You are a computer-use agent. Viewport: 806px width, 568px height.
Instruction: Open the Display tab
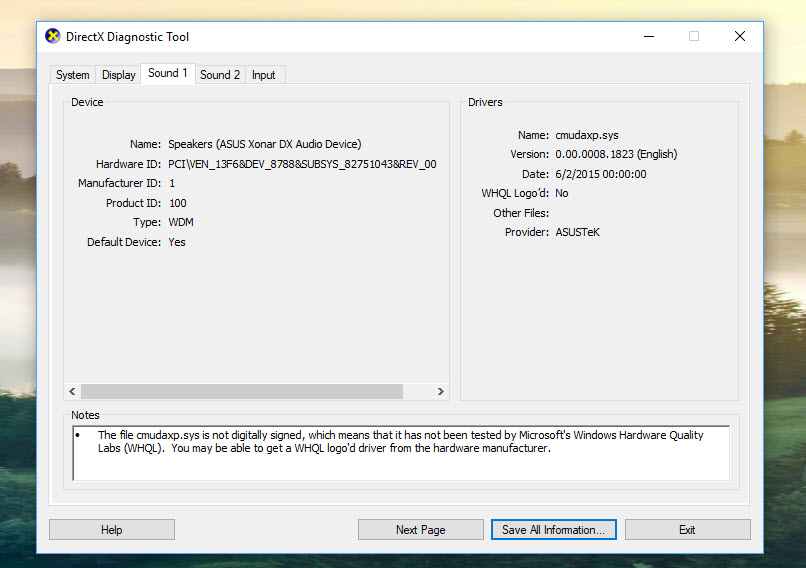click(118, 75)
